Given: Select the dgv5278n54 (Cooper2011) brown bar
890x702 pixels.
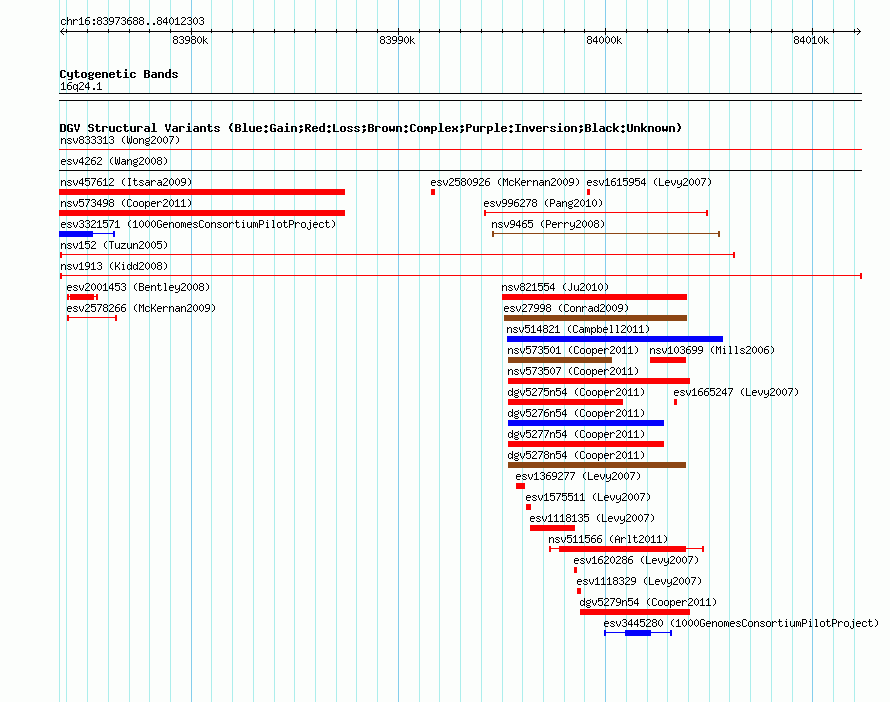Looking at the screenshot, I should click(597, 465).
